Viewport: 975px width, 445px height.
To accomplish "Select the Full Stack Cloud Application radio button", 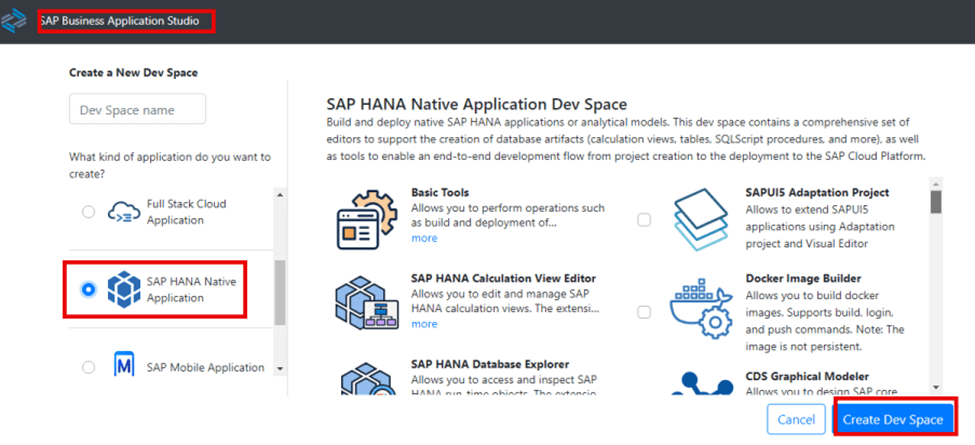I will tap(89, 212).
